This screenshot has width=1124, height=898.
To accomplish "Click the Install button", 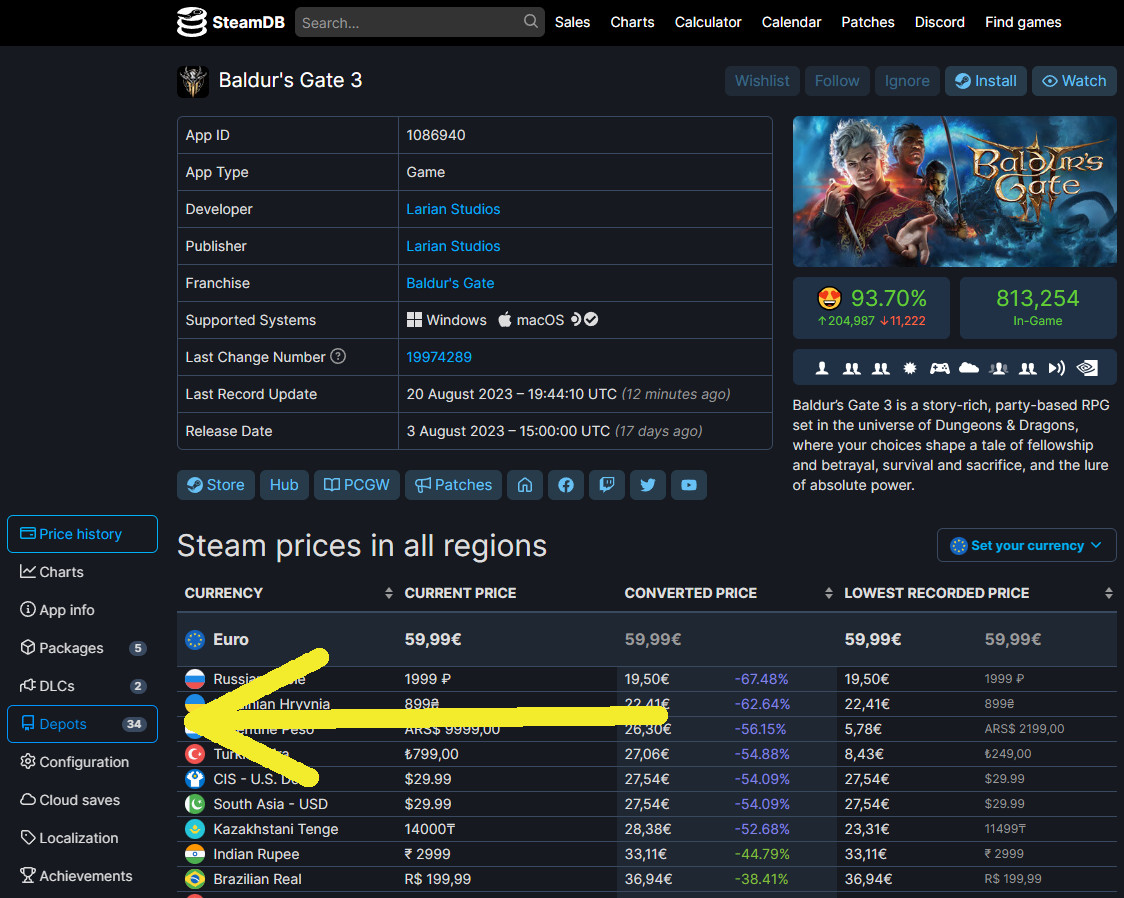I will click(986, 81).
